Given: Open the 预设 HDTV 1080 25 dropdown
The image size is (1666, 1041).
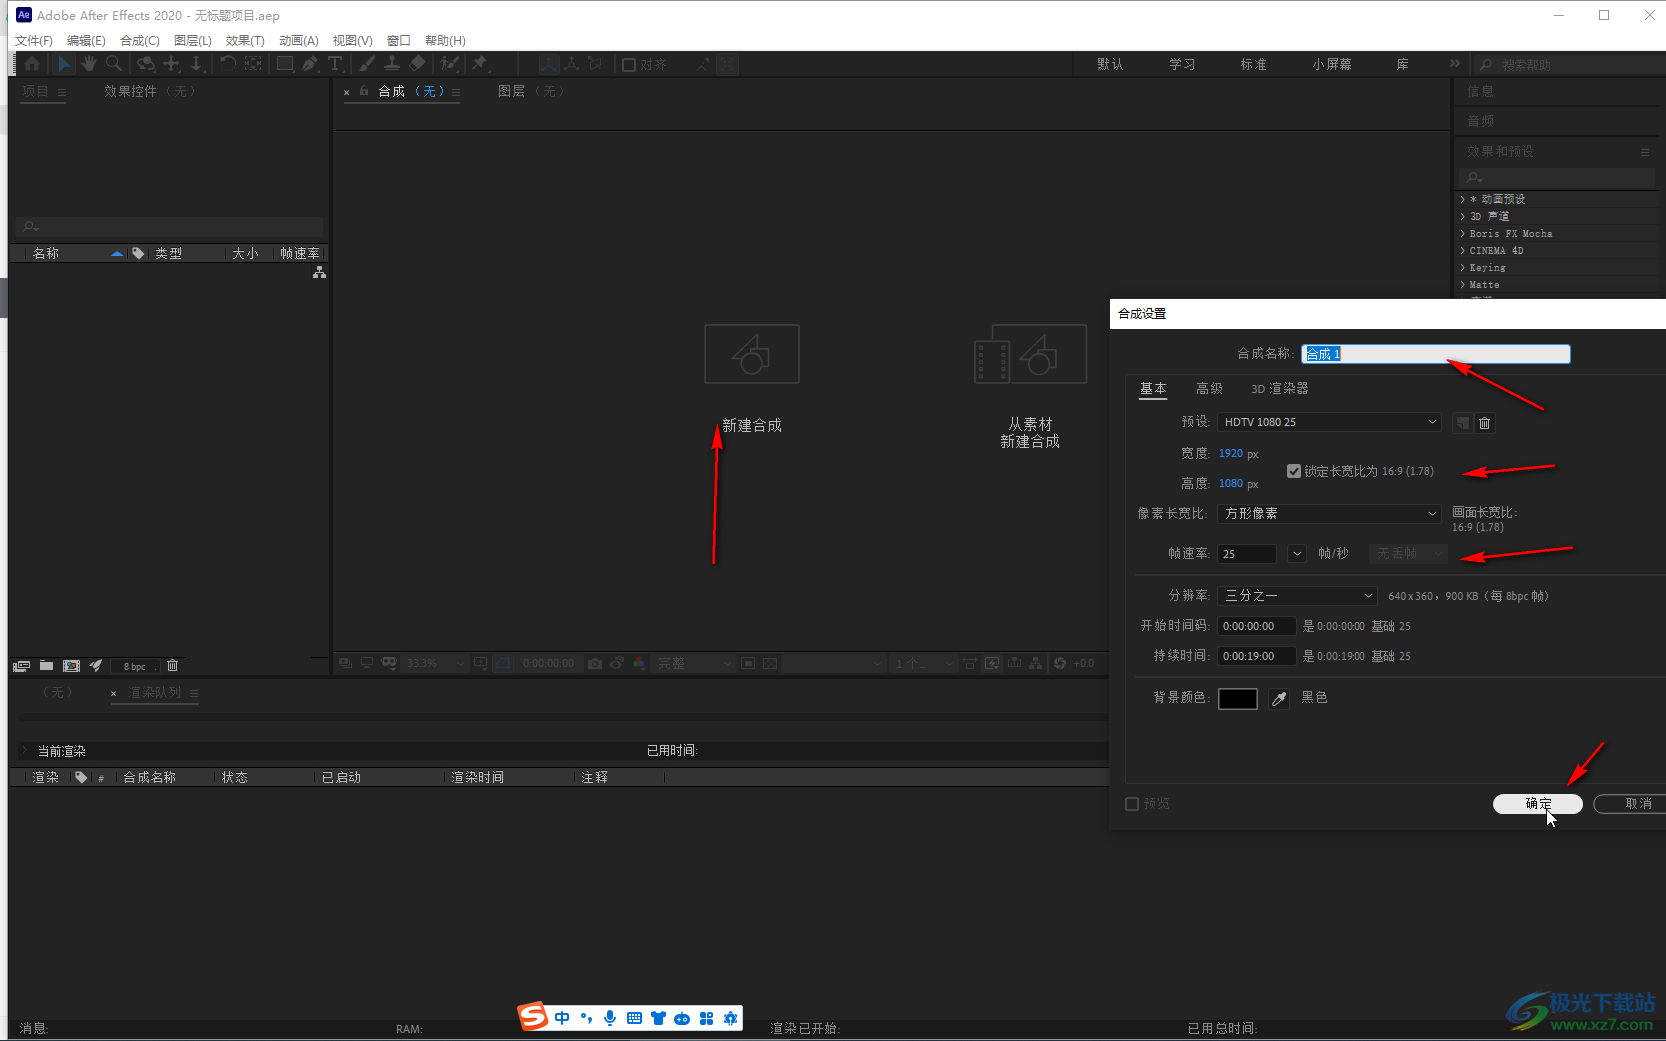Looking at the screenshot, I should [1328, 422].
